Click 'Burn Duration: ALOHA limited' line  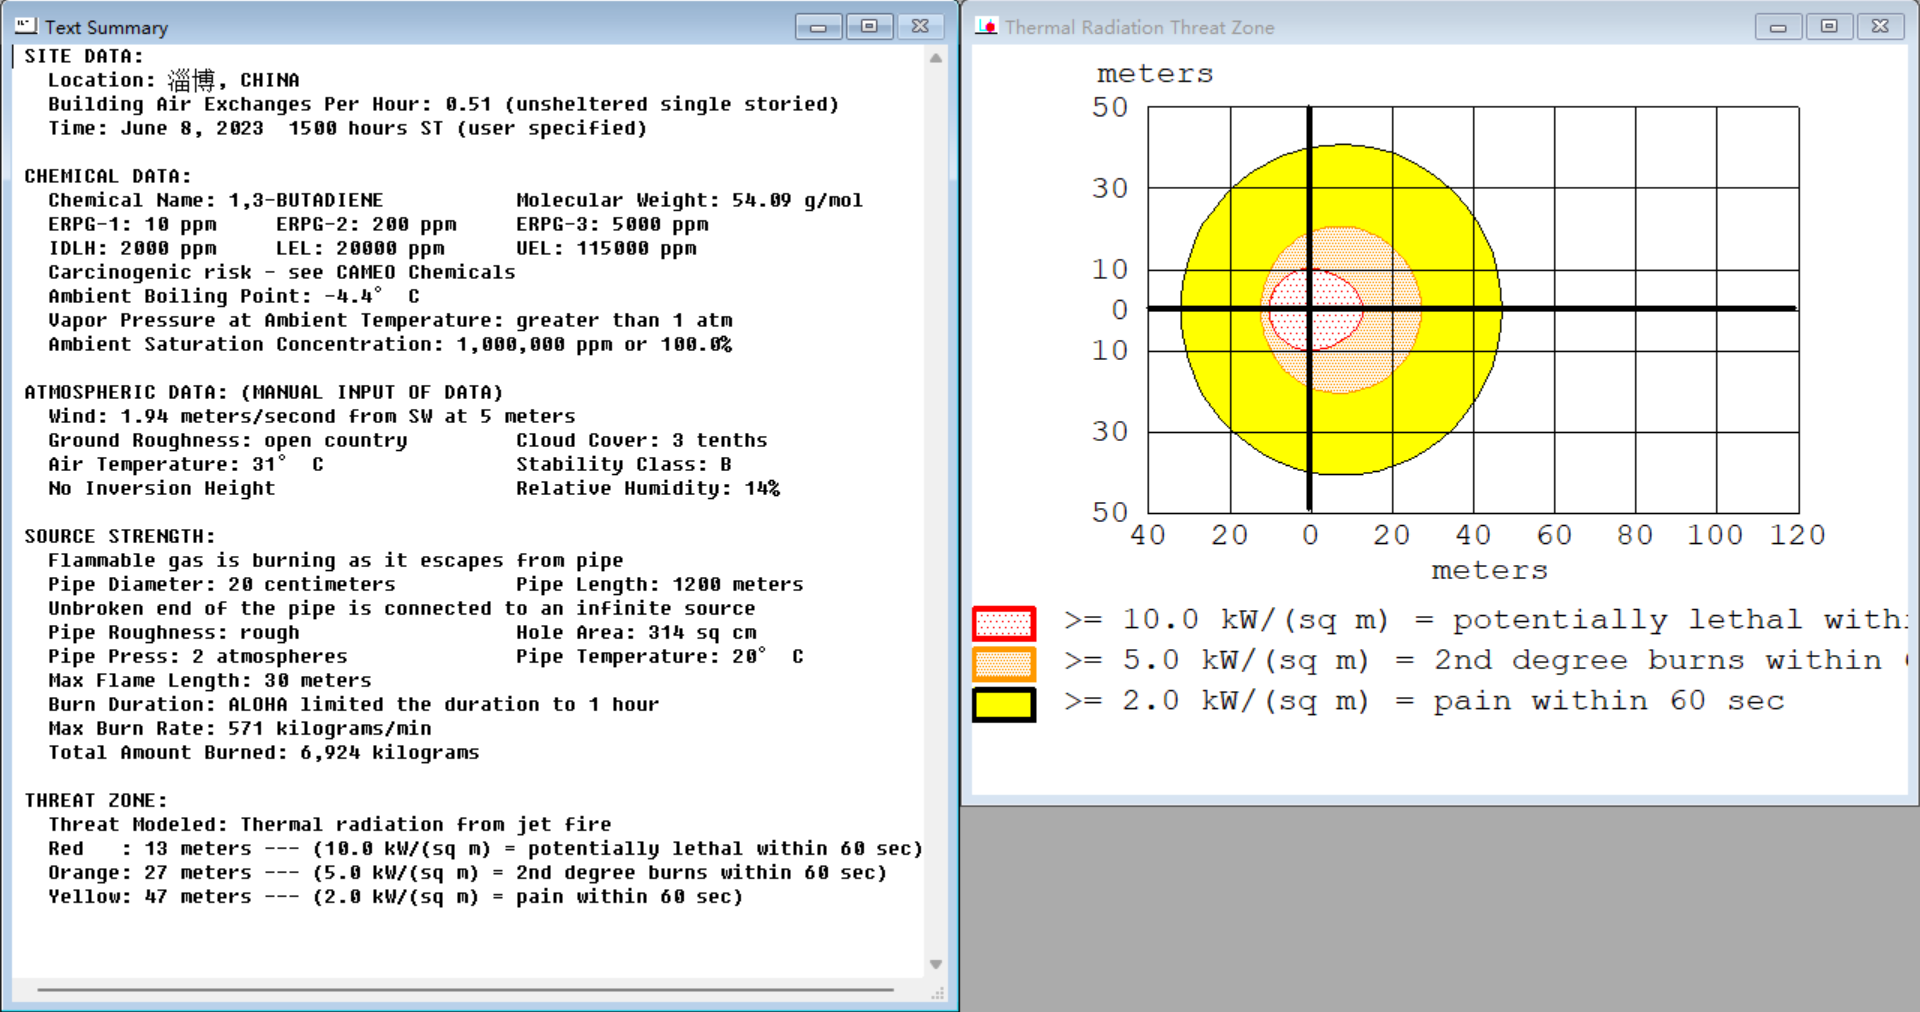354,704
